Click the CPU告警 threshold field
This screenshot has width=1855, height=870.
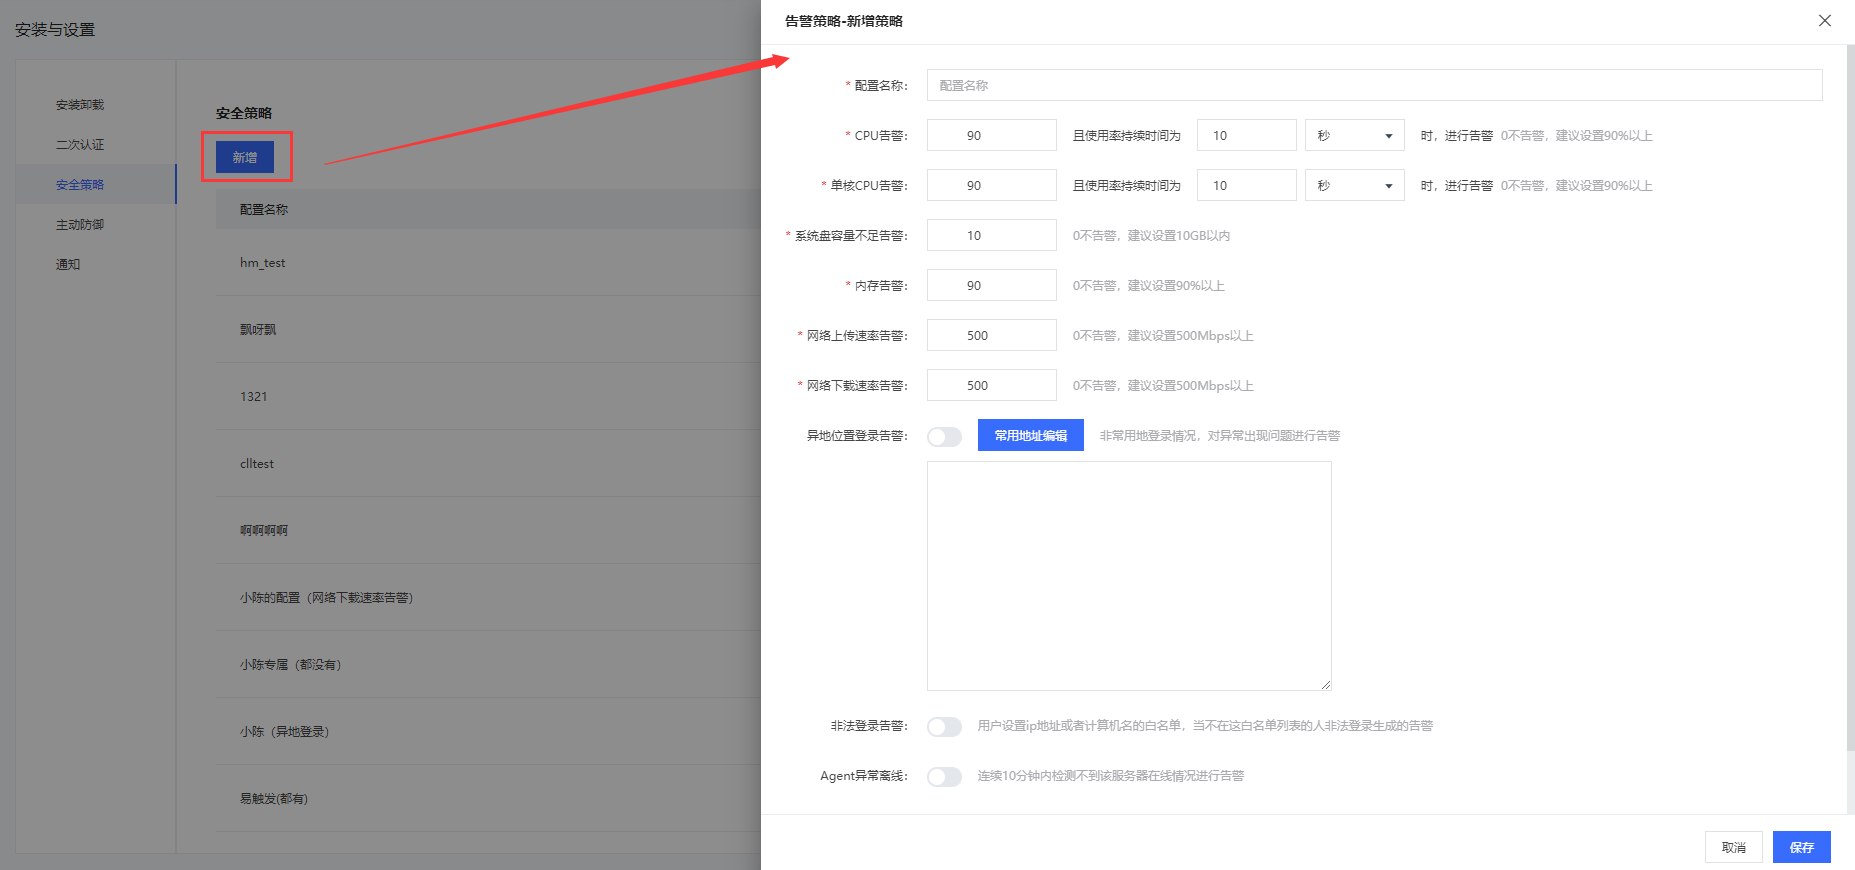coord(991,136)
